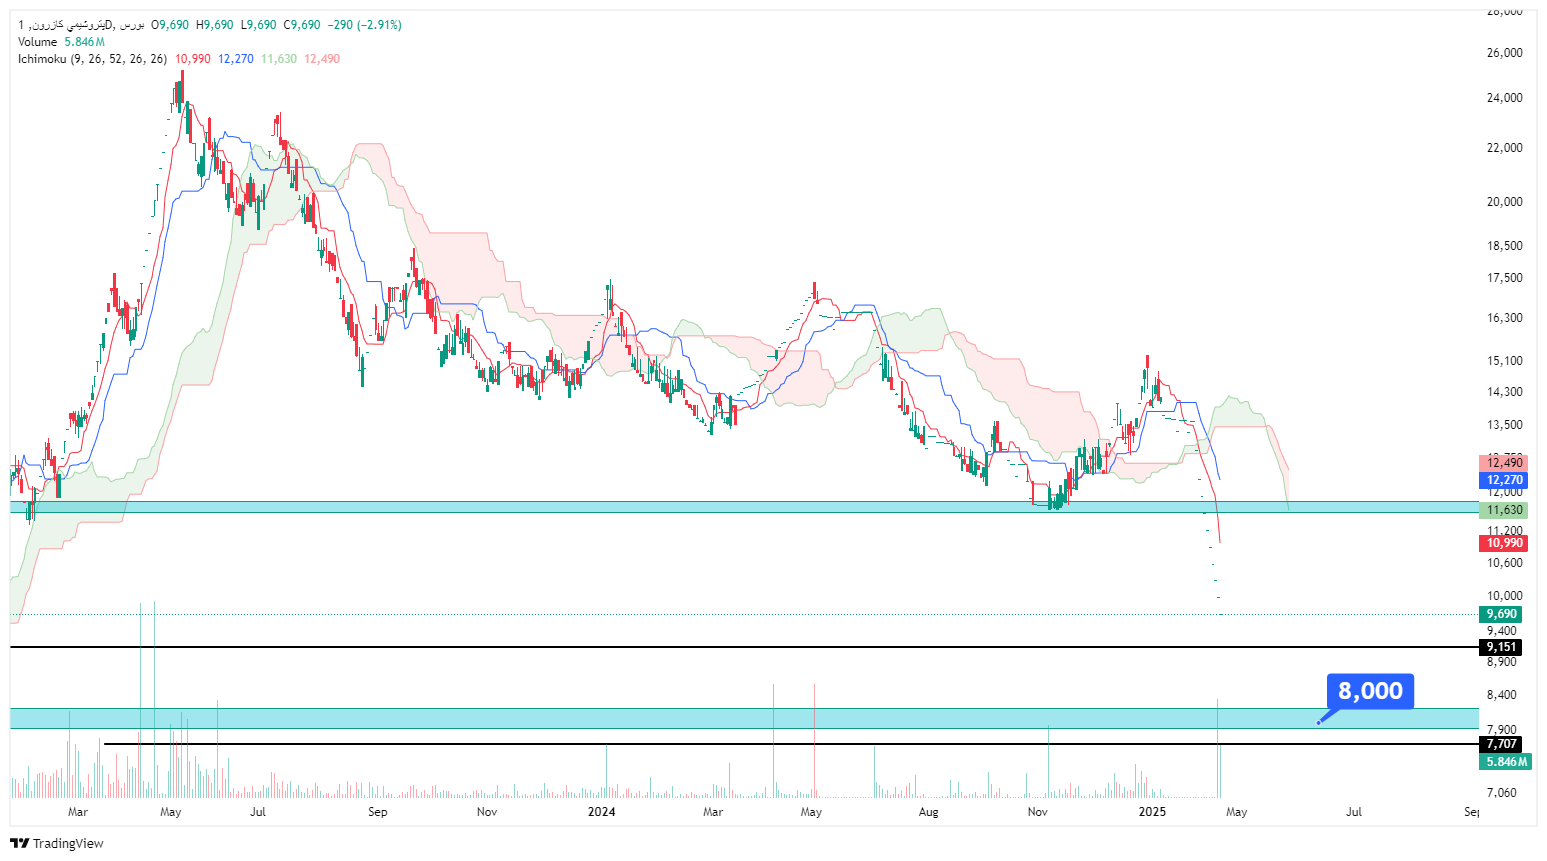Click the red 10,990 value in the Ichimoku legend
The height and width of the screenshot is (861, 1547).
click(x=193, y=59)
